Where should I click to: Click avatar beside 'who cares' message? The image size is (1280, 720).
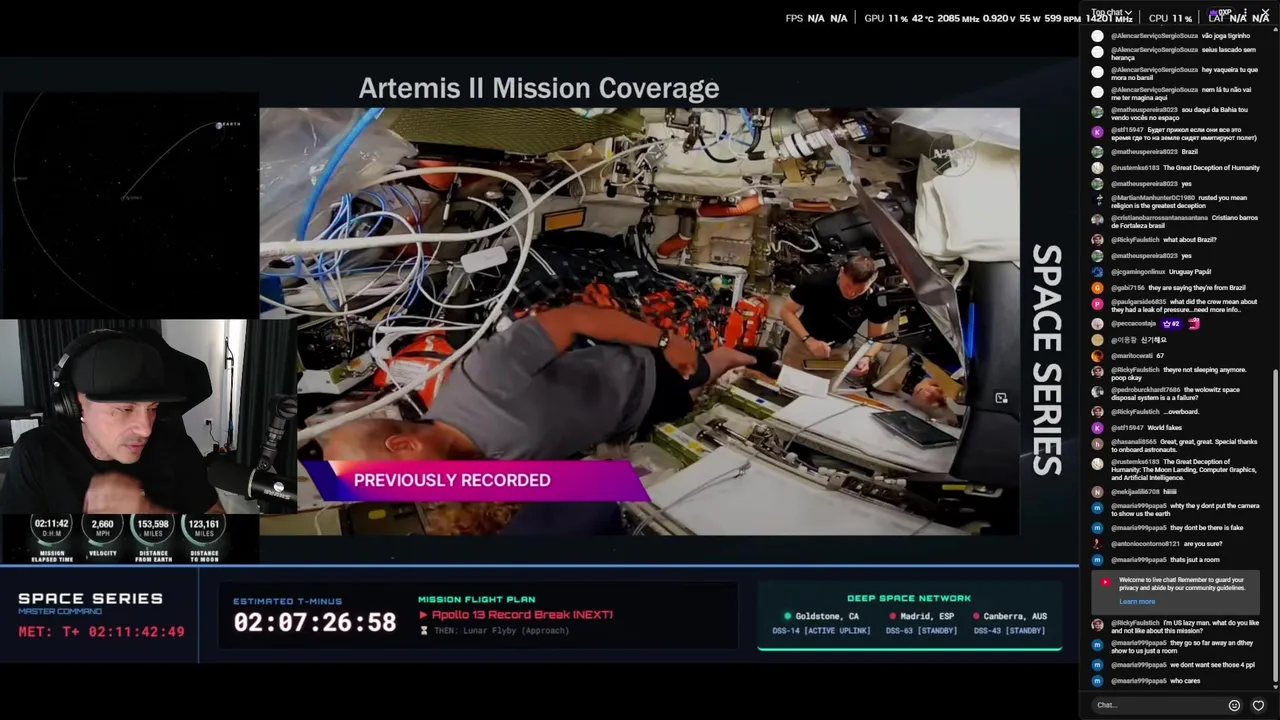click(x=1097, y=681)
